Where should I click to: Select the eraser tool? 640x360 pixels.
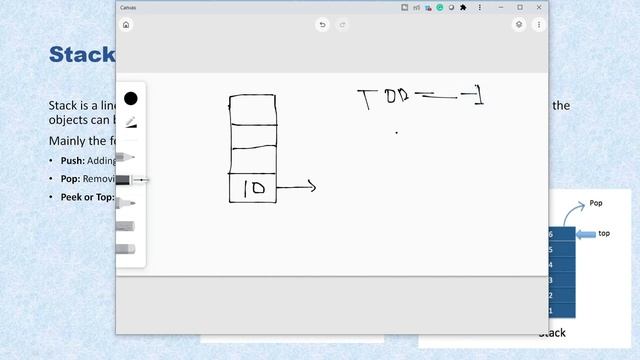point(125,249)
